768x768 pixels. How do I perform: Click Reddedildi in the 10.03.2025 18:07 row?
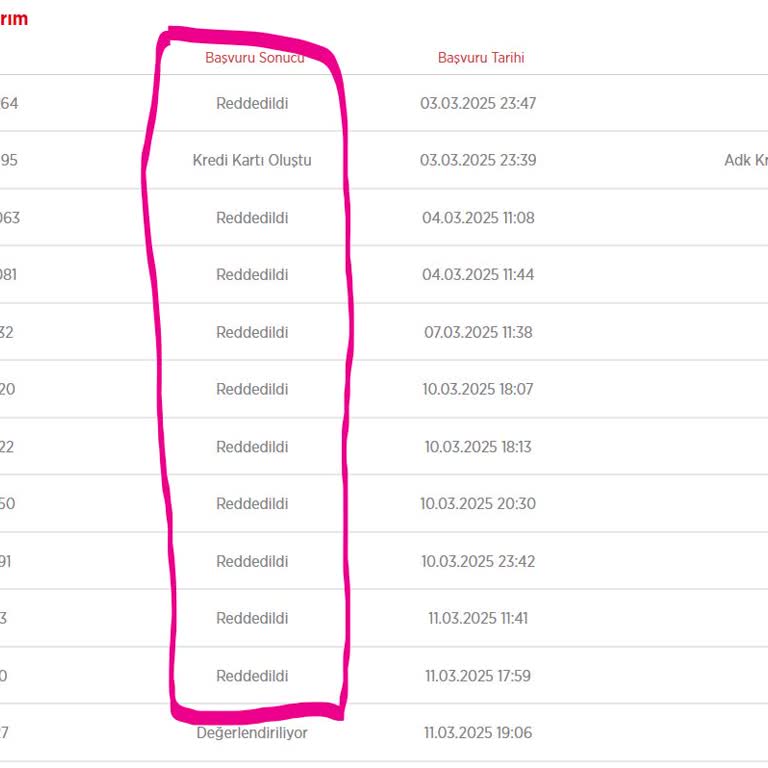[252, 389]
